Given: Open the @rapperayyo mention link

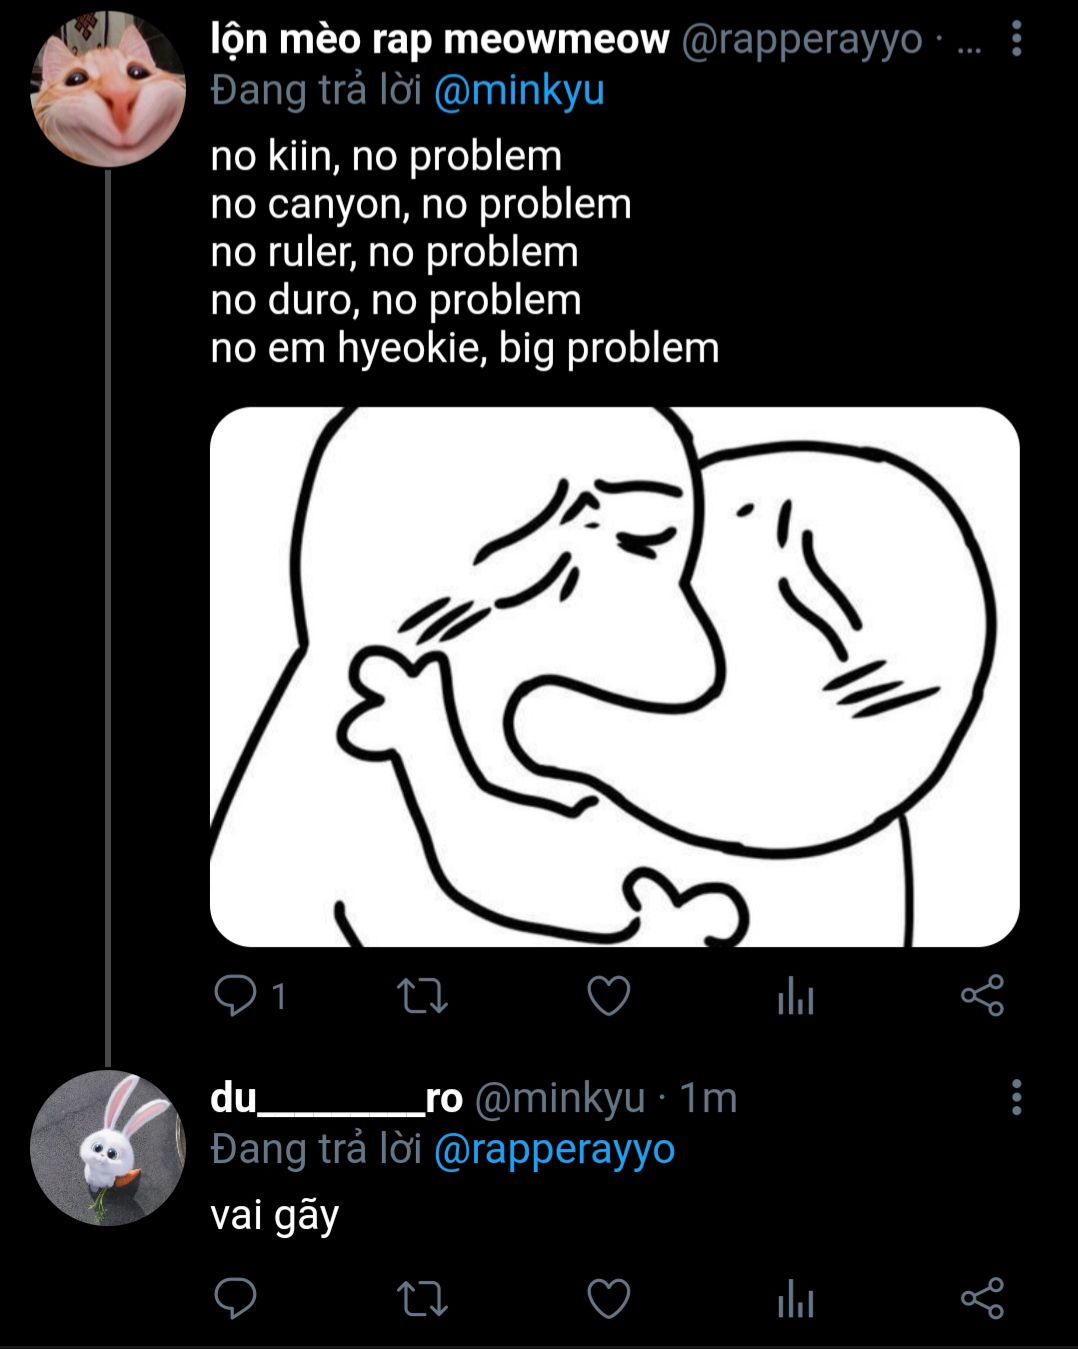Looking at the screenshot, I should 554,1149.
